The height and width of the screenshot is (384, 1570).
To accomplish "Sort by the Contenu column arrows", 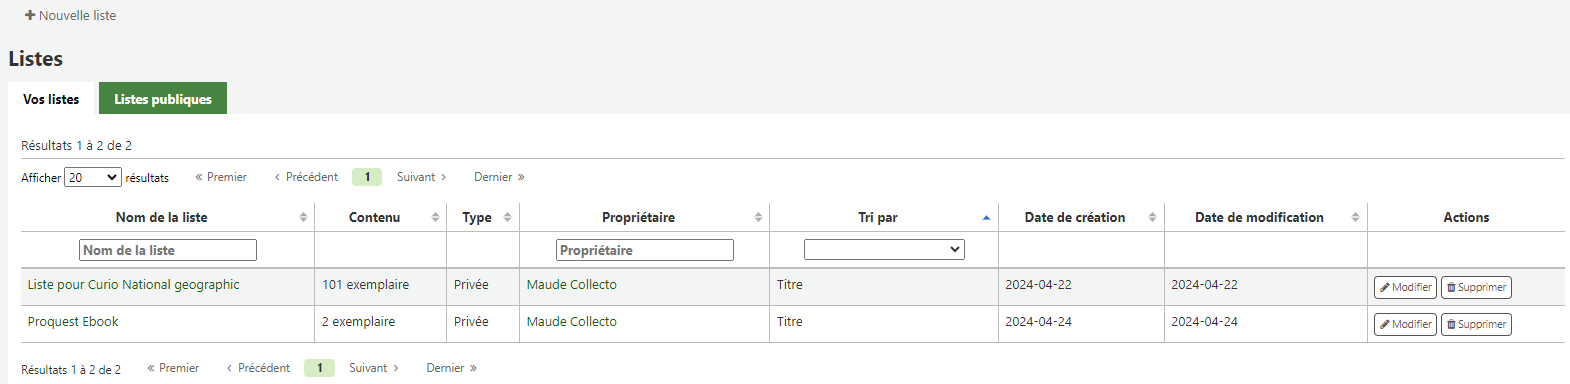I will (x=435, y=217).
